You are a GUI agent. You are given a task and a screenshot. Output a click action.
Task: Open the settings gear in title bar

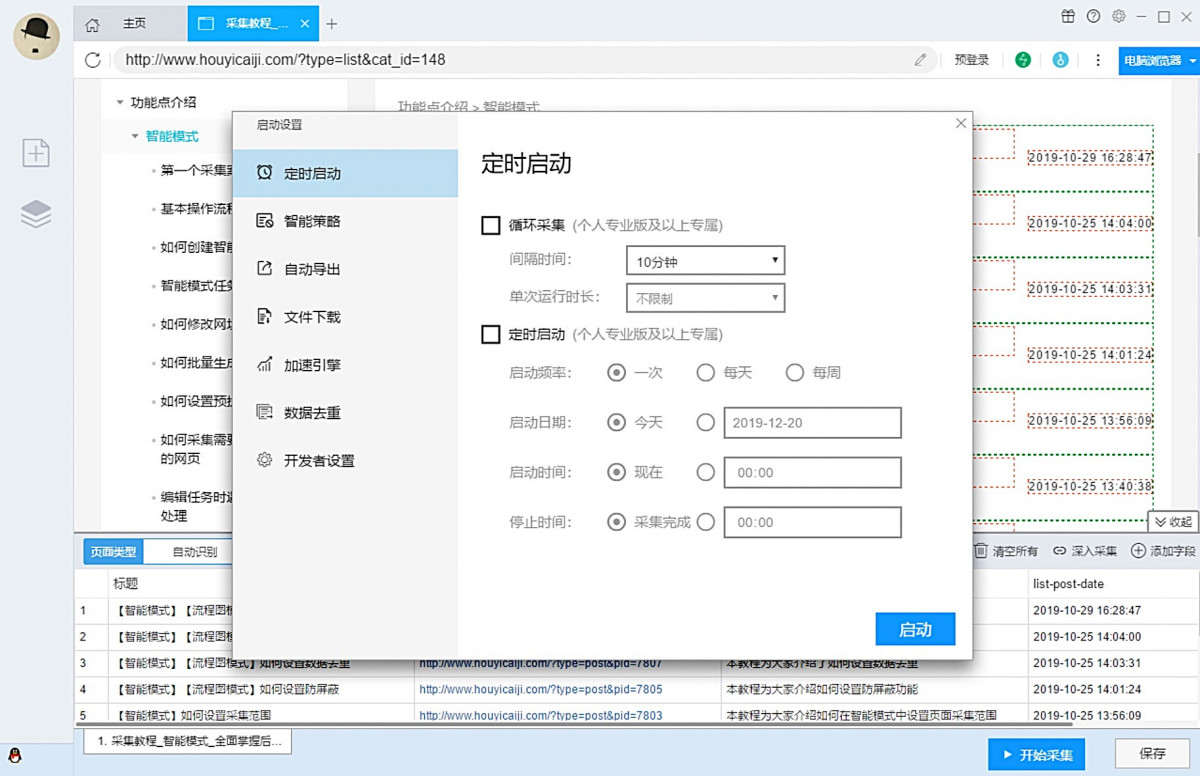[x=1119, y=16]
